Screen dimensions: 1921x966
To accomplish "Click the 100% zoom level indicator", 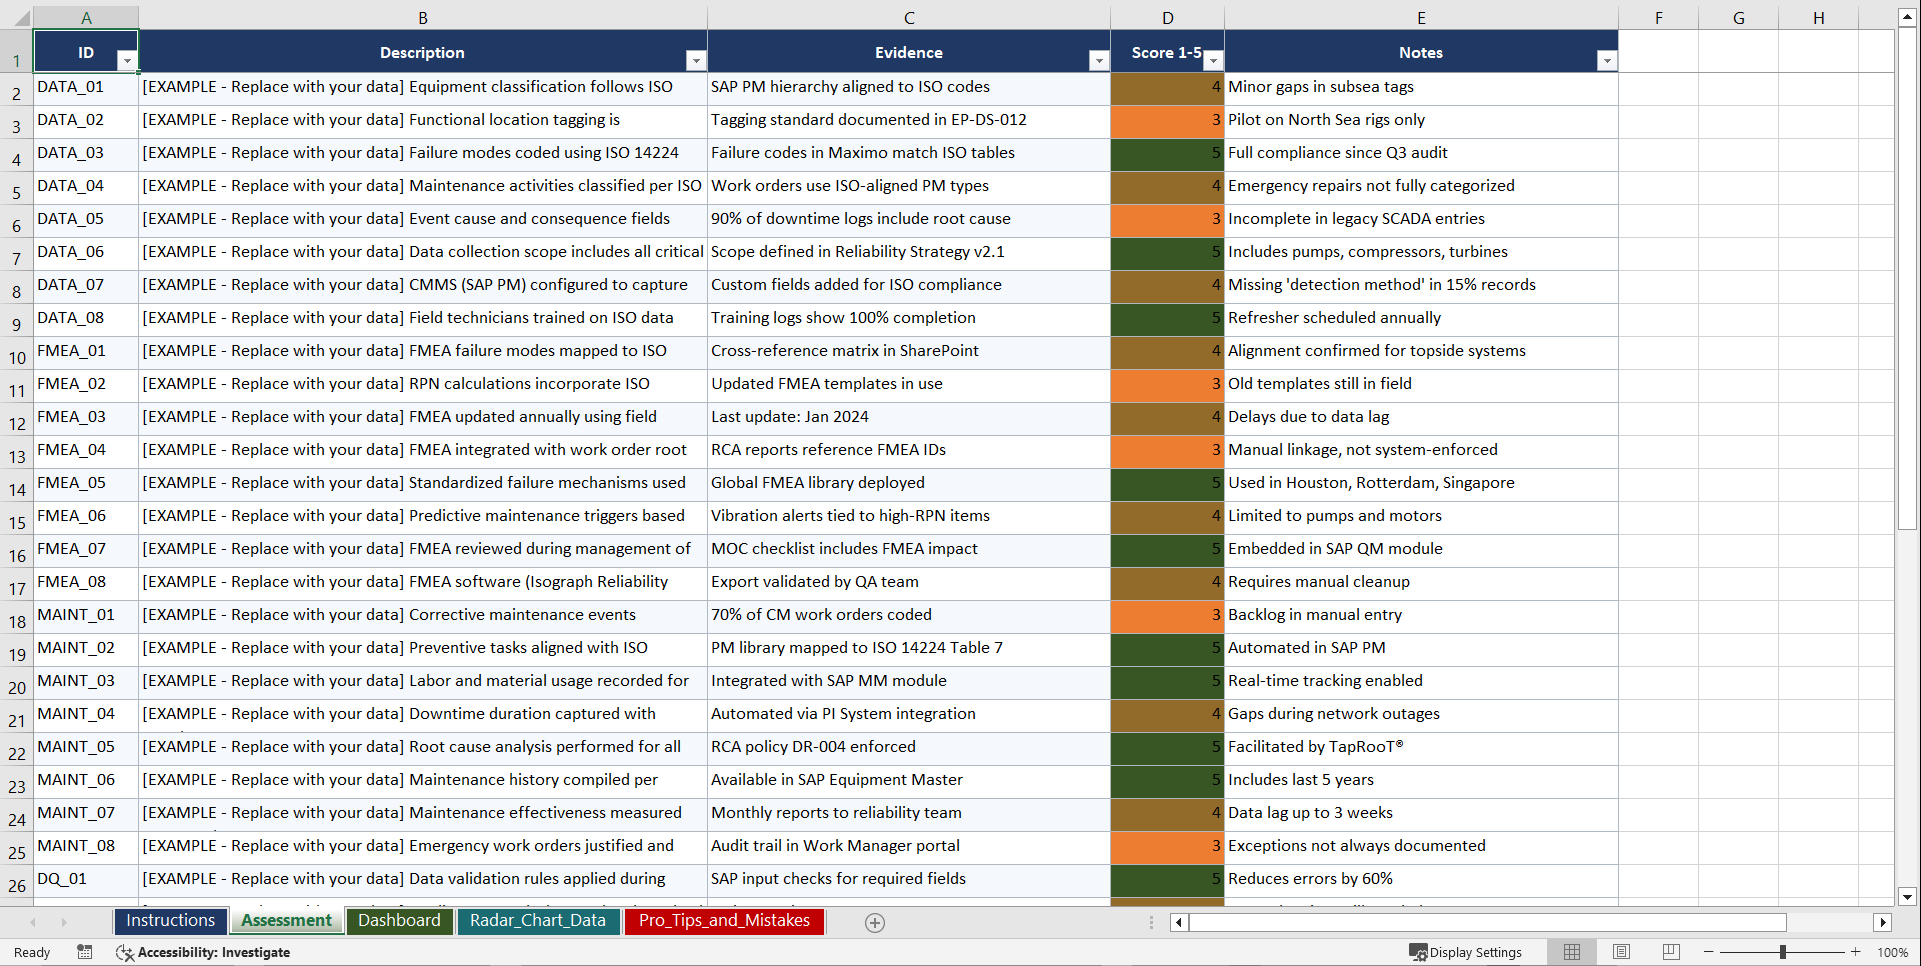I will (x=1894, y=952).
